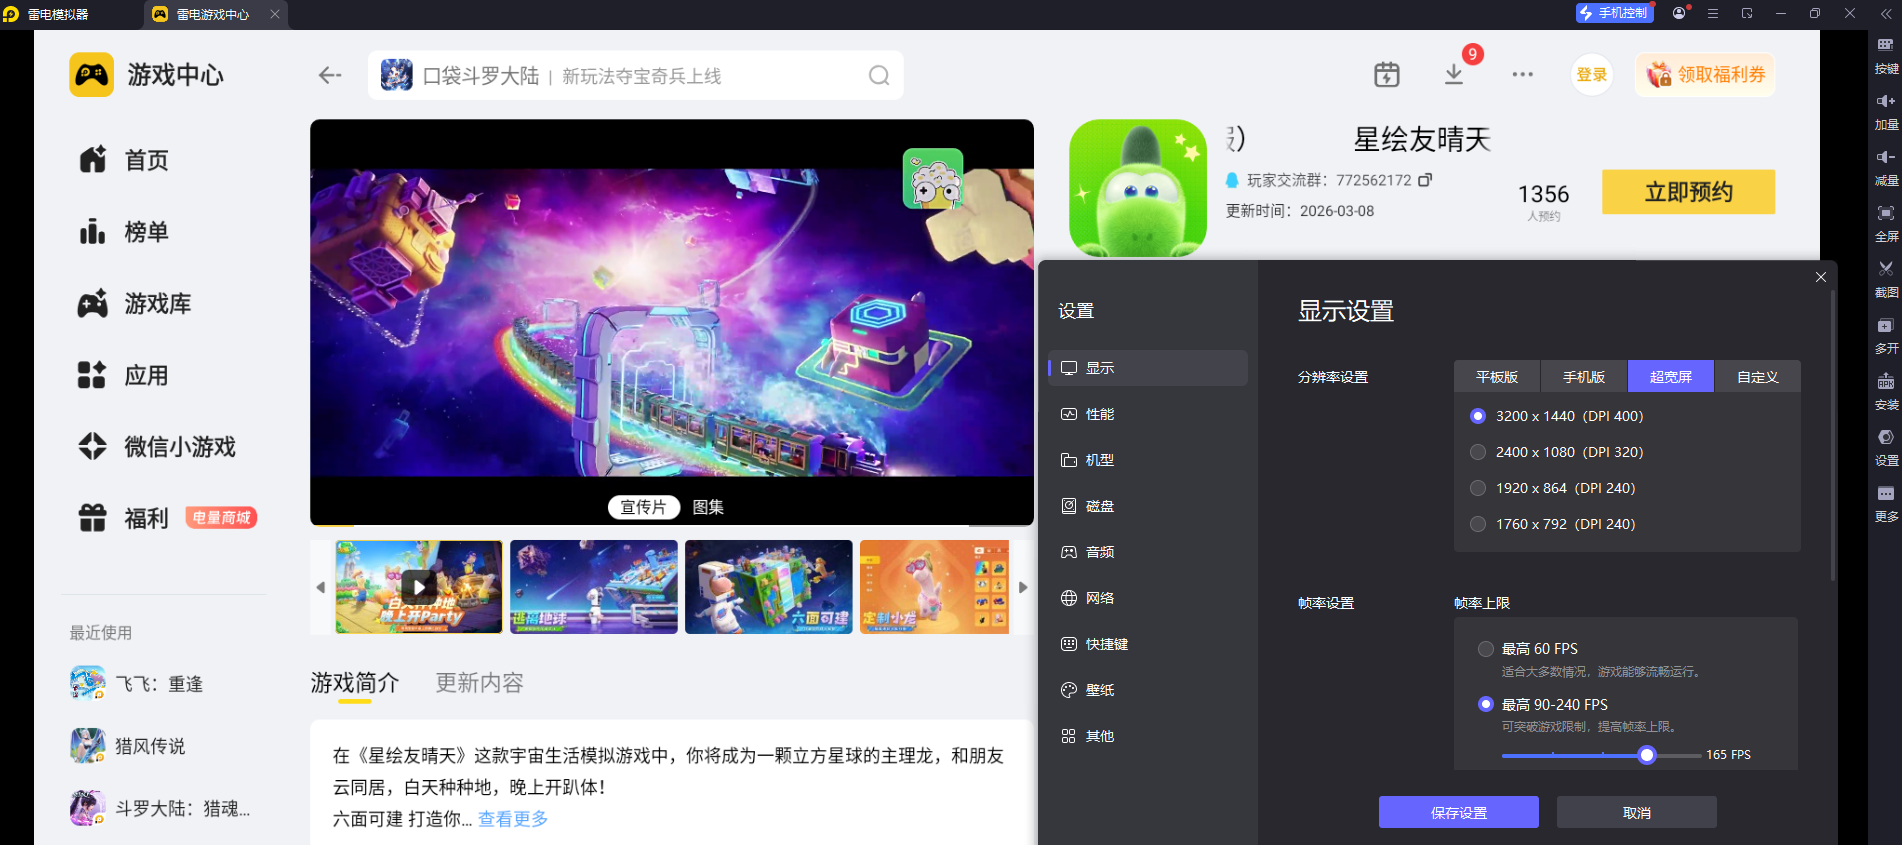Increase volume with the 加量 icon
This screenshot has height=845, width=1902.
click(1886, 113)
